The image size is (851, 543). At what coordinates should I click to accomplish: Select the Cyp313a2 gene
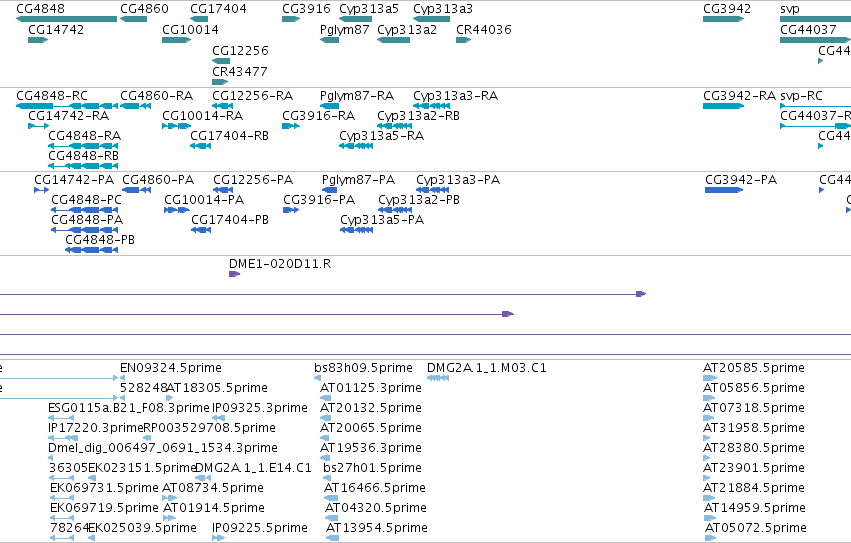click(393, 40)
